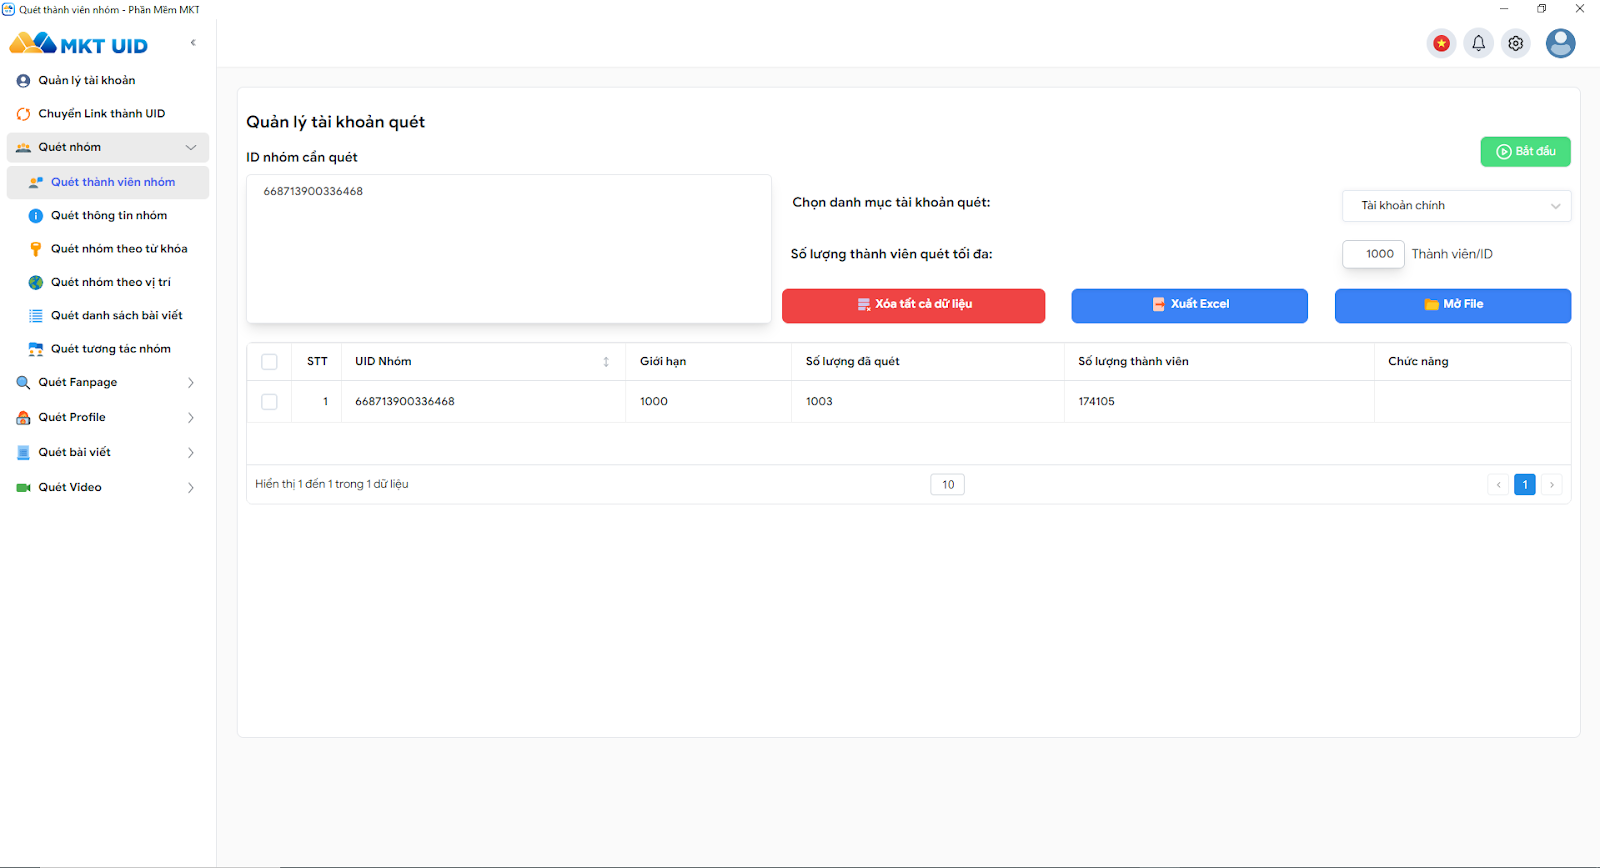Click the Vietnam flag language icon
The height and width of the screenshot is (868, 1600).
(x=1441, y=43)
